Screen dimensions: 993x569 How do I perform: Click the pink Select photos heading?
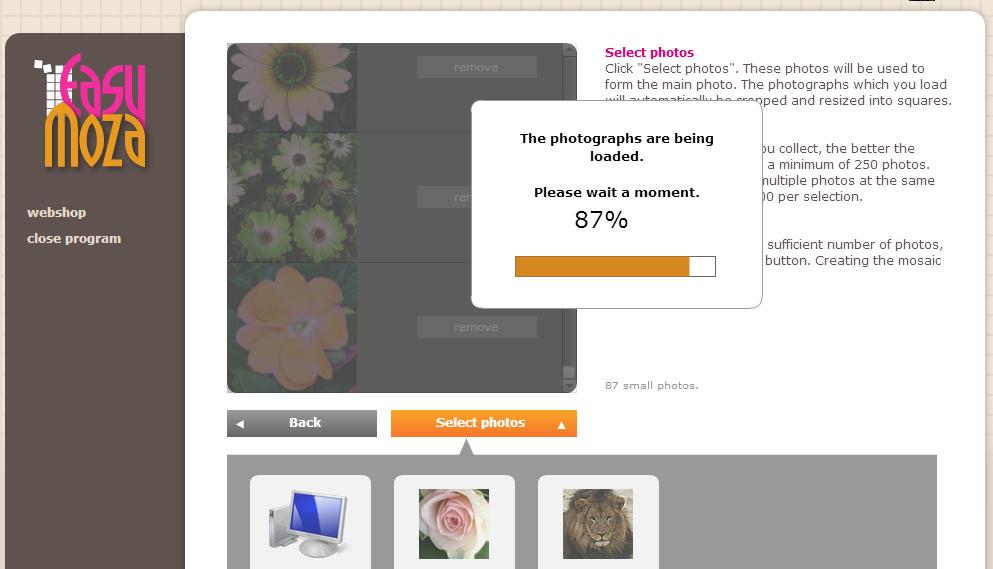tap(649, 52)
